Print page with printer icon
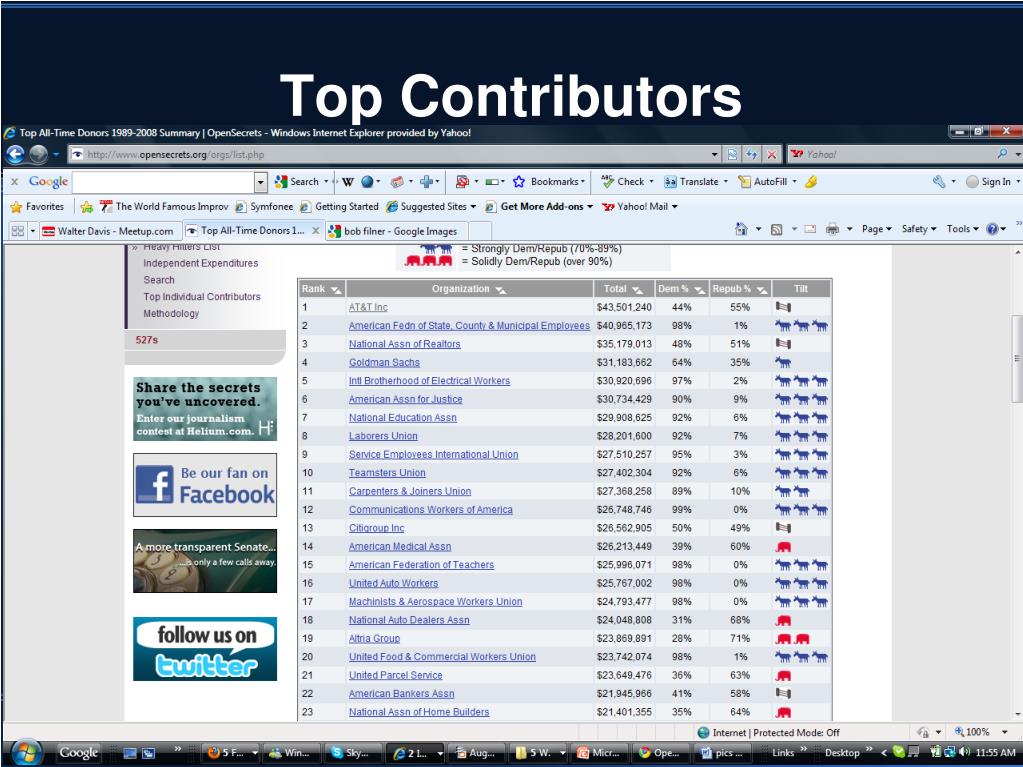1023x767 pixels. point(832,229)
